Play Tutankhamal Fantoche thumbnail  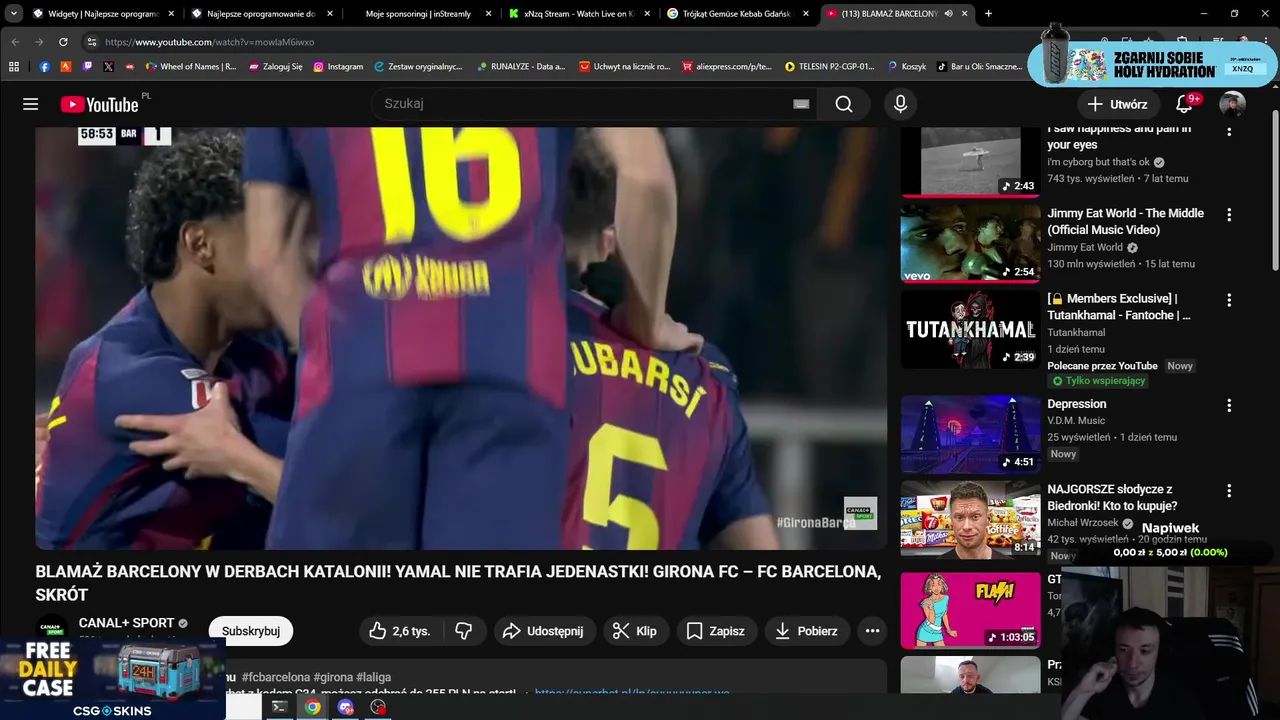click(970, 329)
